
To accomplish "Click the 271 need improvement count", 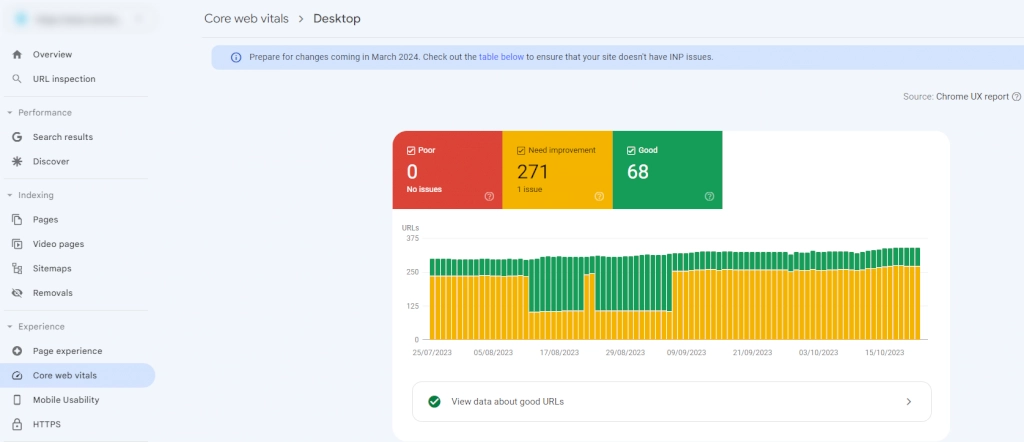I will click(x=532, y=172).
